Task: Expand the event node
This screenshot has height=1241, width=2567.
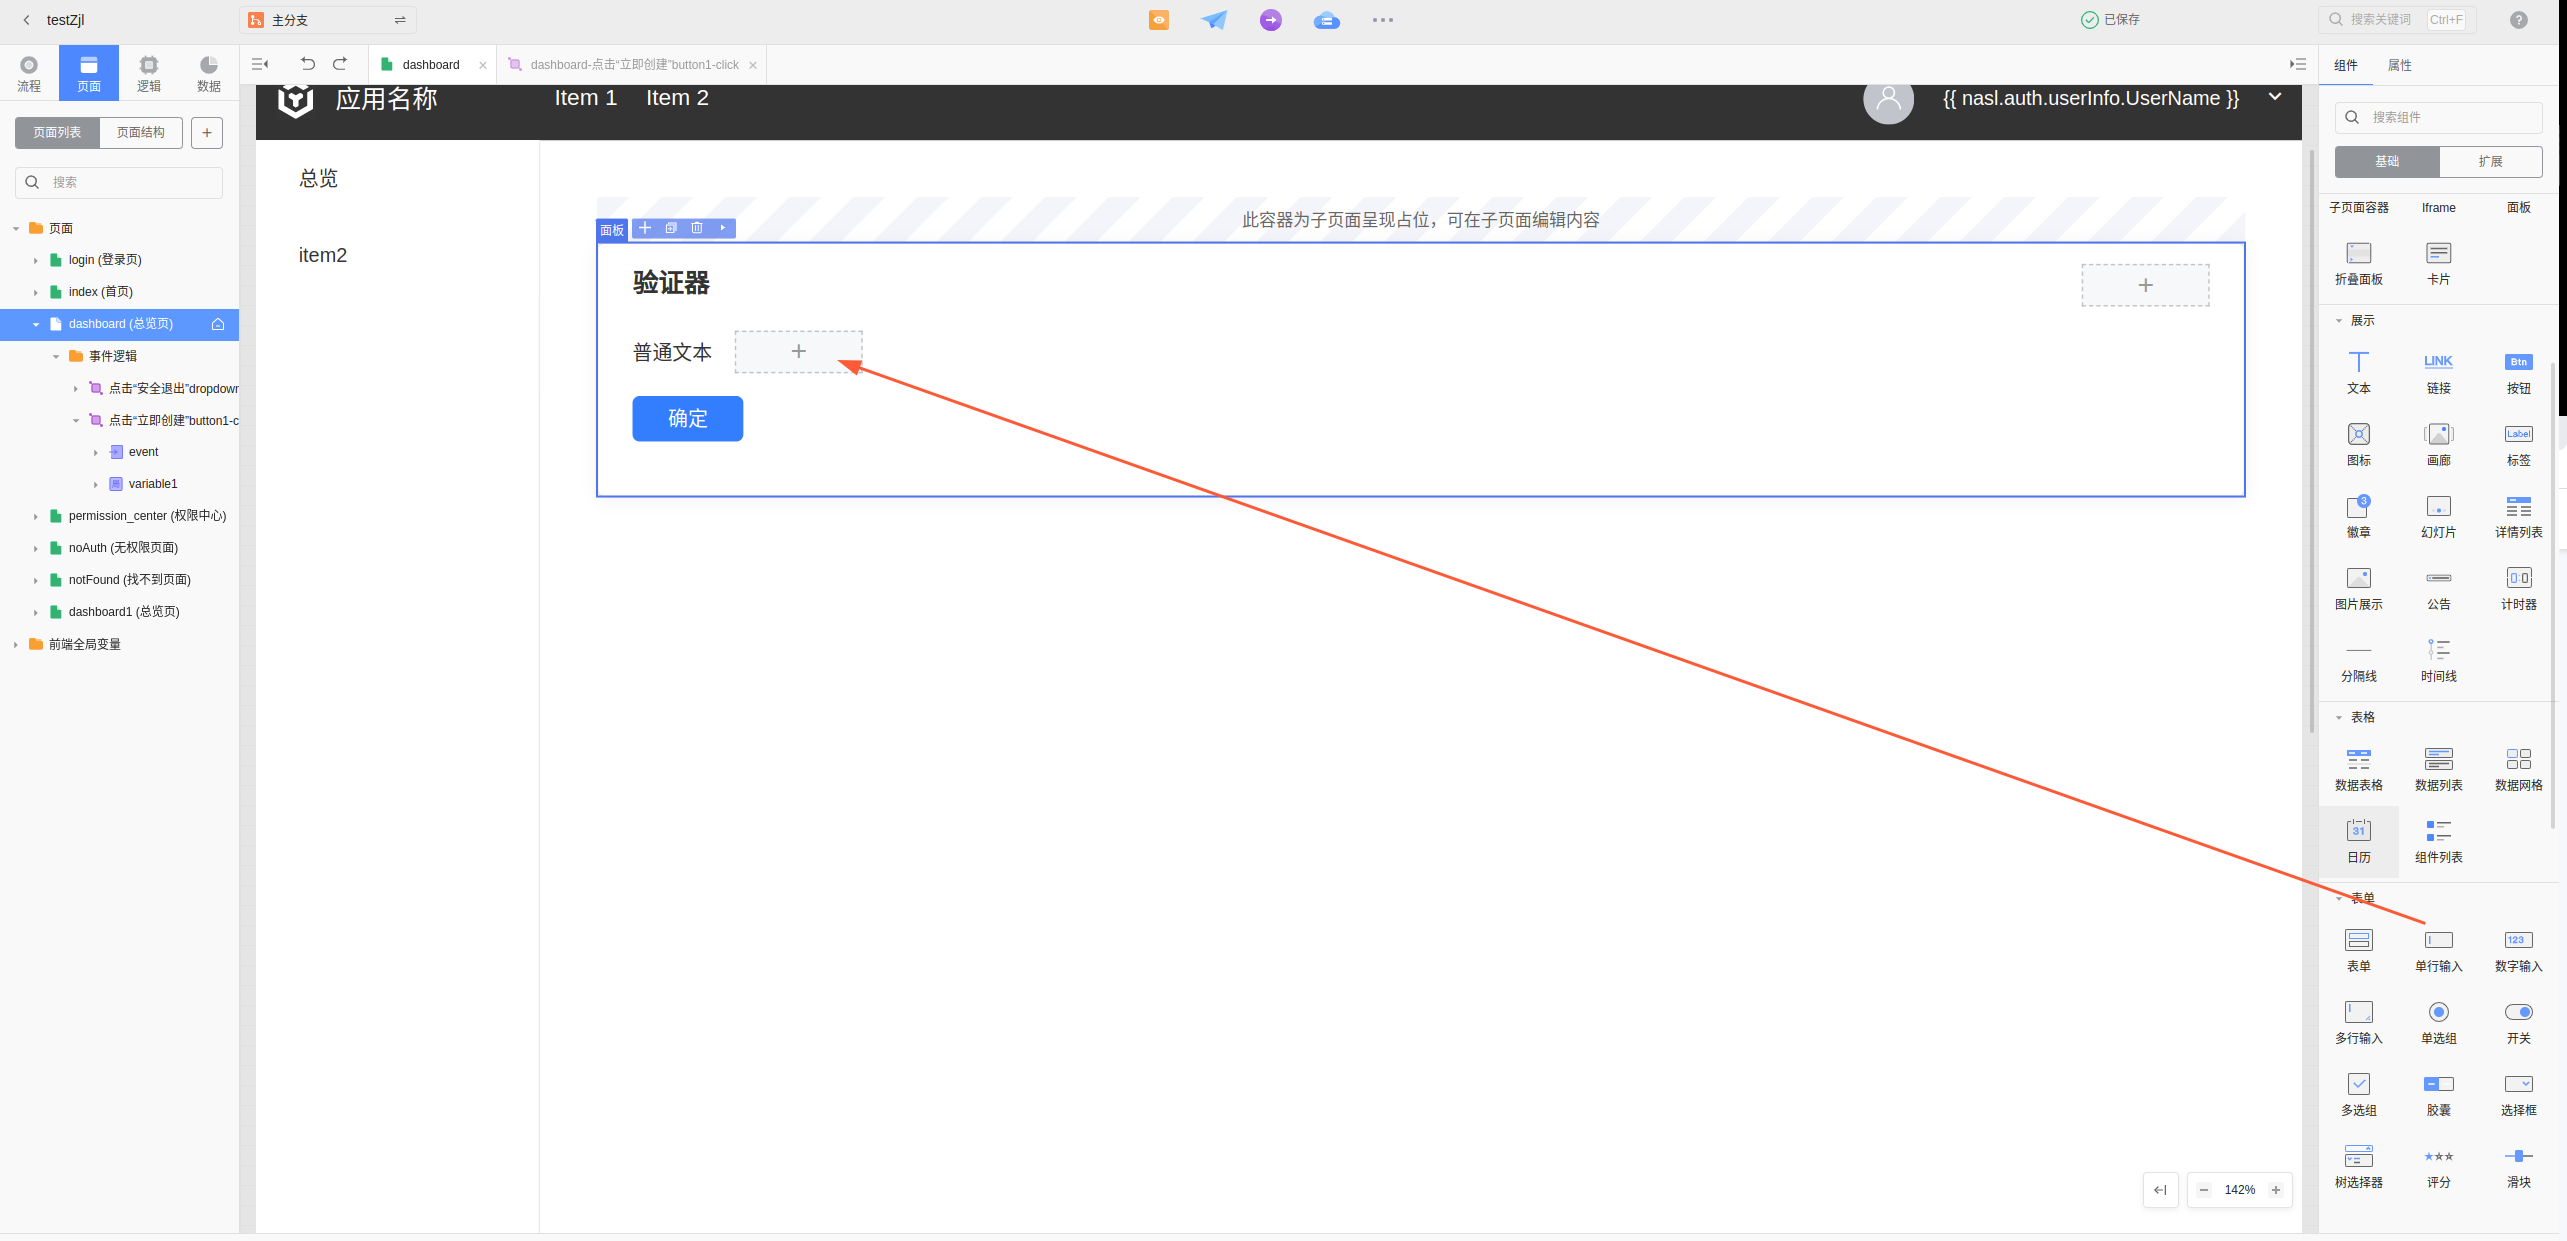Action: pyautogui.click(x=96, y=452)
